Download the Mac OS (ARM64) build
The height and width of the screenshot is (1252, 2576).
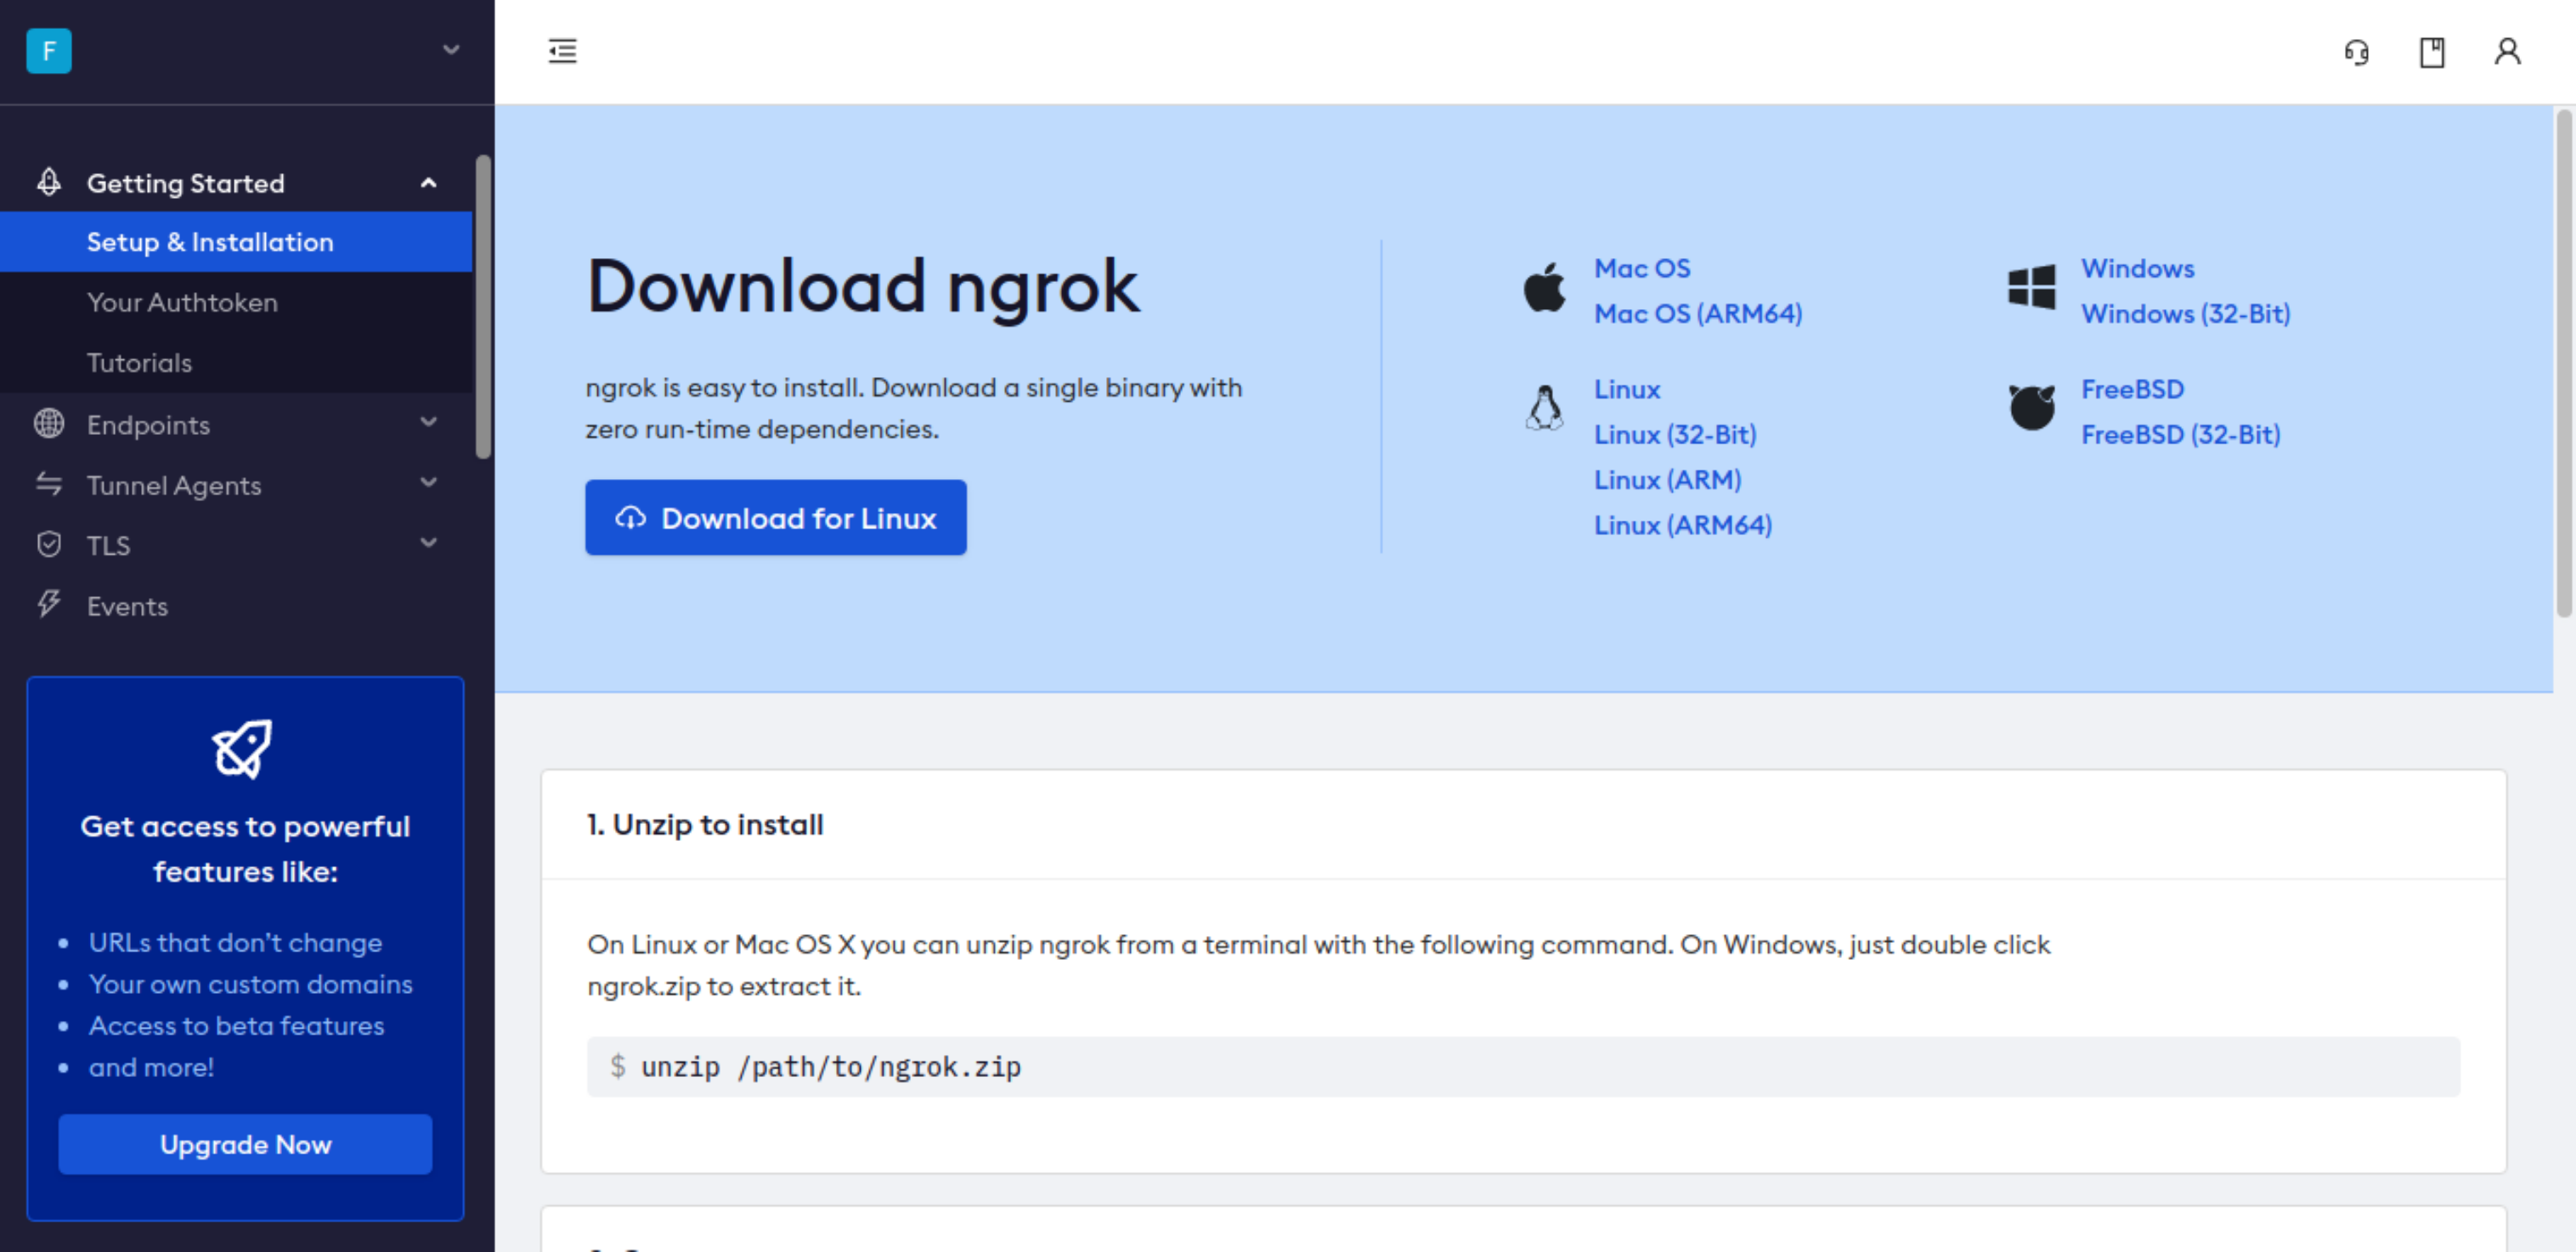pyautogui.click(x=1697, y=314)
